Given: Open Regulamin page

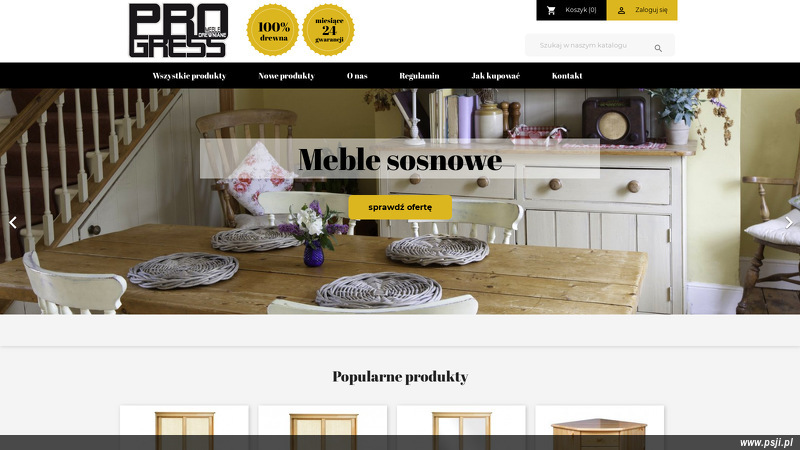Looking at the screenshot, I should point(419,76).
